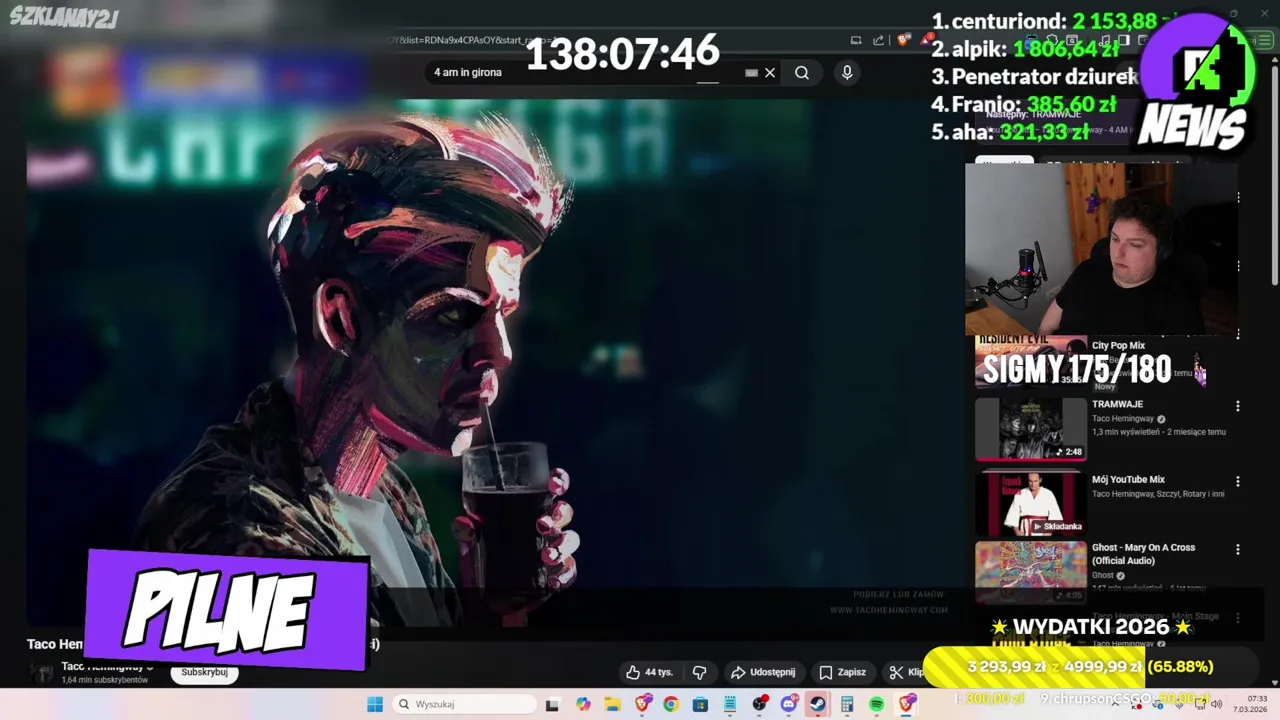Open Copilot from the taskbar
Screen dimensions: 1280x720
pos(583,704)
